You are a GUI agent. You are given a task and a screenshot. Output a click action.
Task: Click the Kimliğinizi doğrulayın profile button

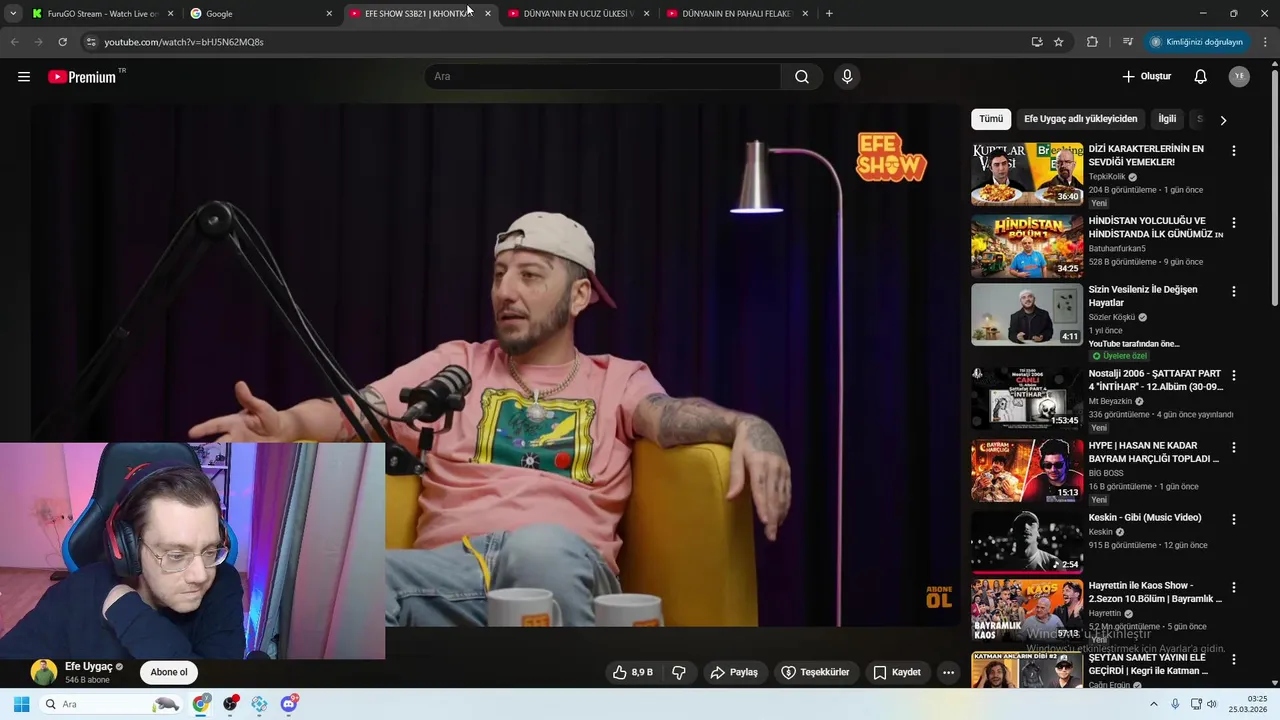1196,42
